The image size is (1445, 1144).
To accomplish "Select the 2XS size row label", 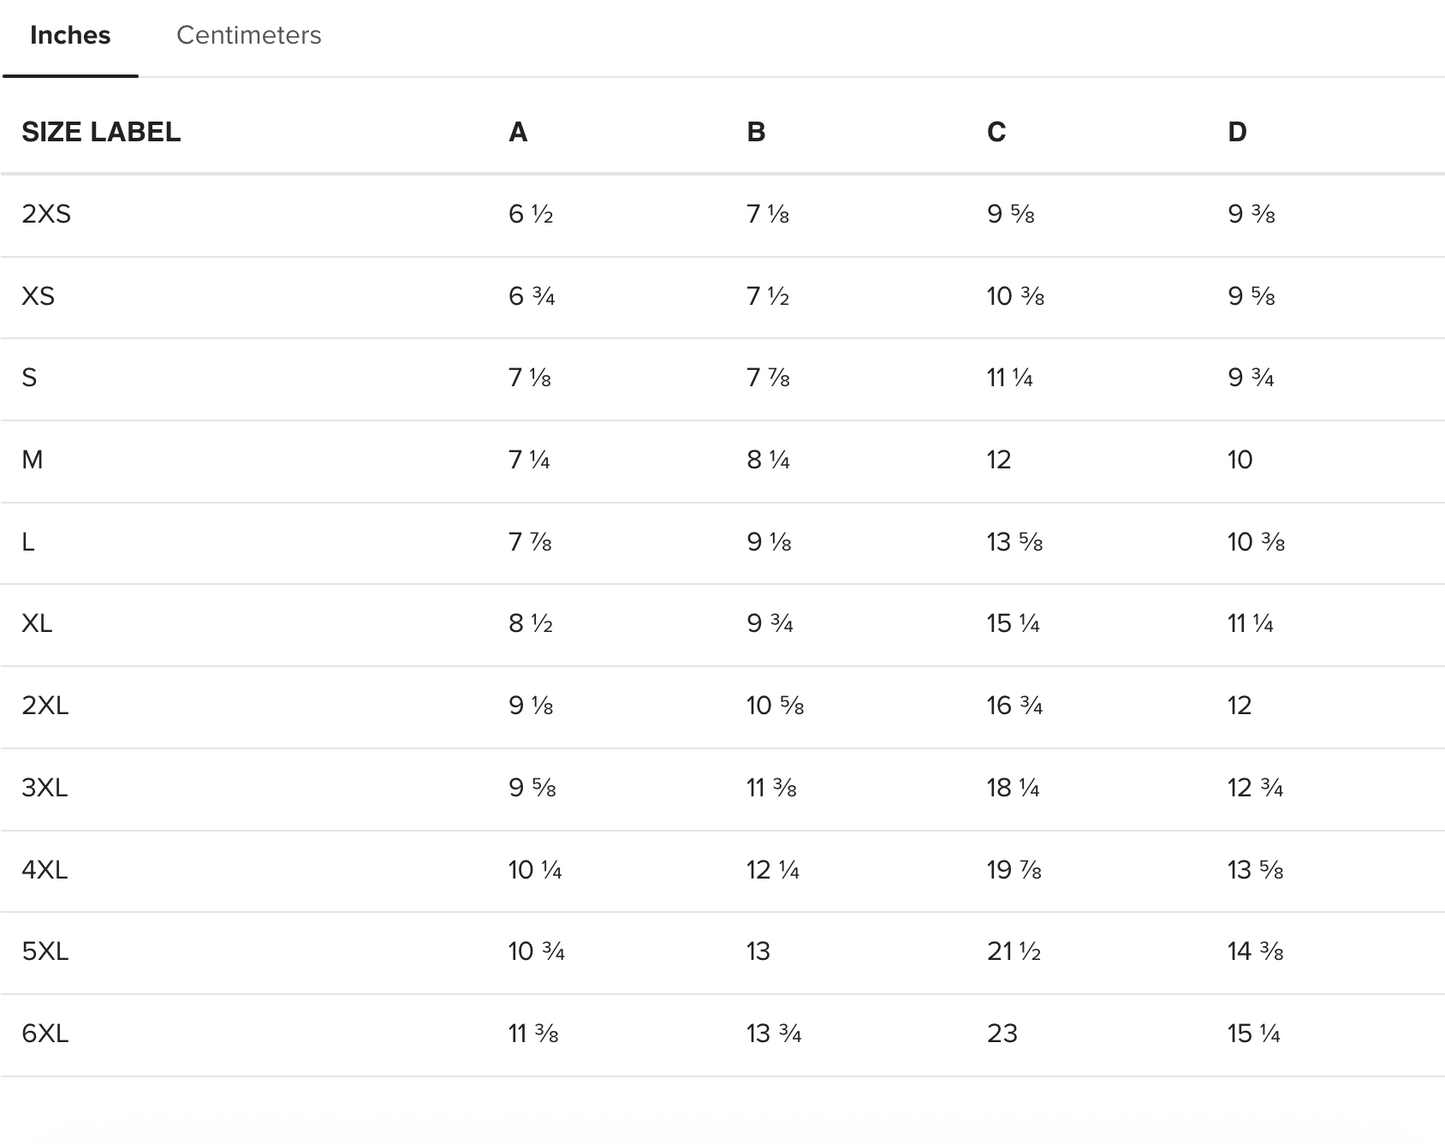I will click(46, 214).
